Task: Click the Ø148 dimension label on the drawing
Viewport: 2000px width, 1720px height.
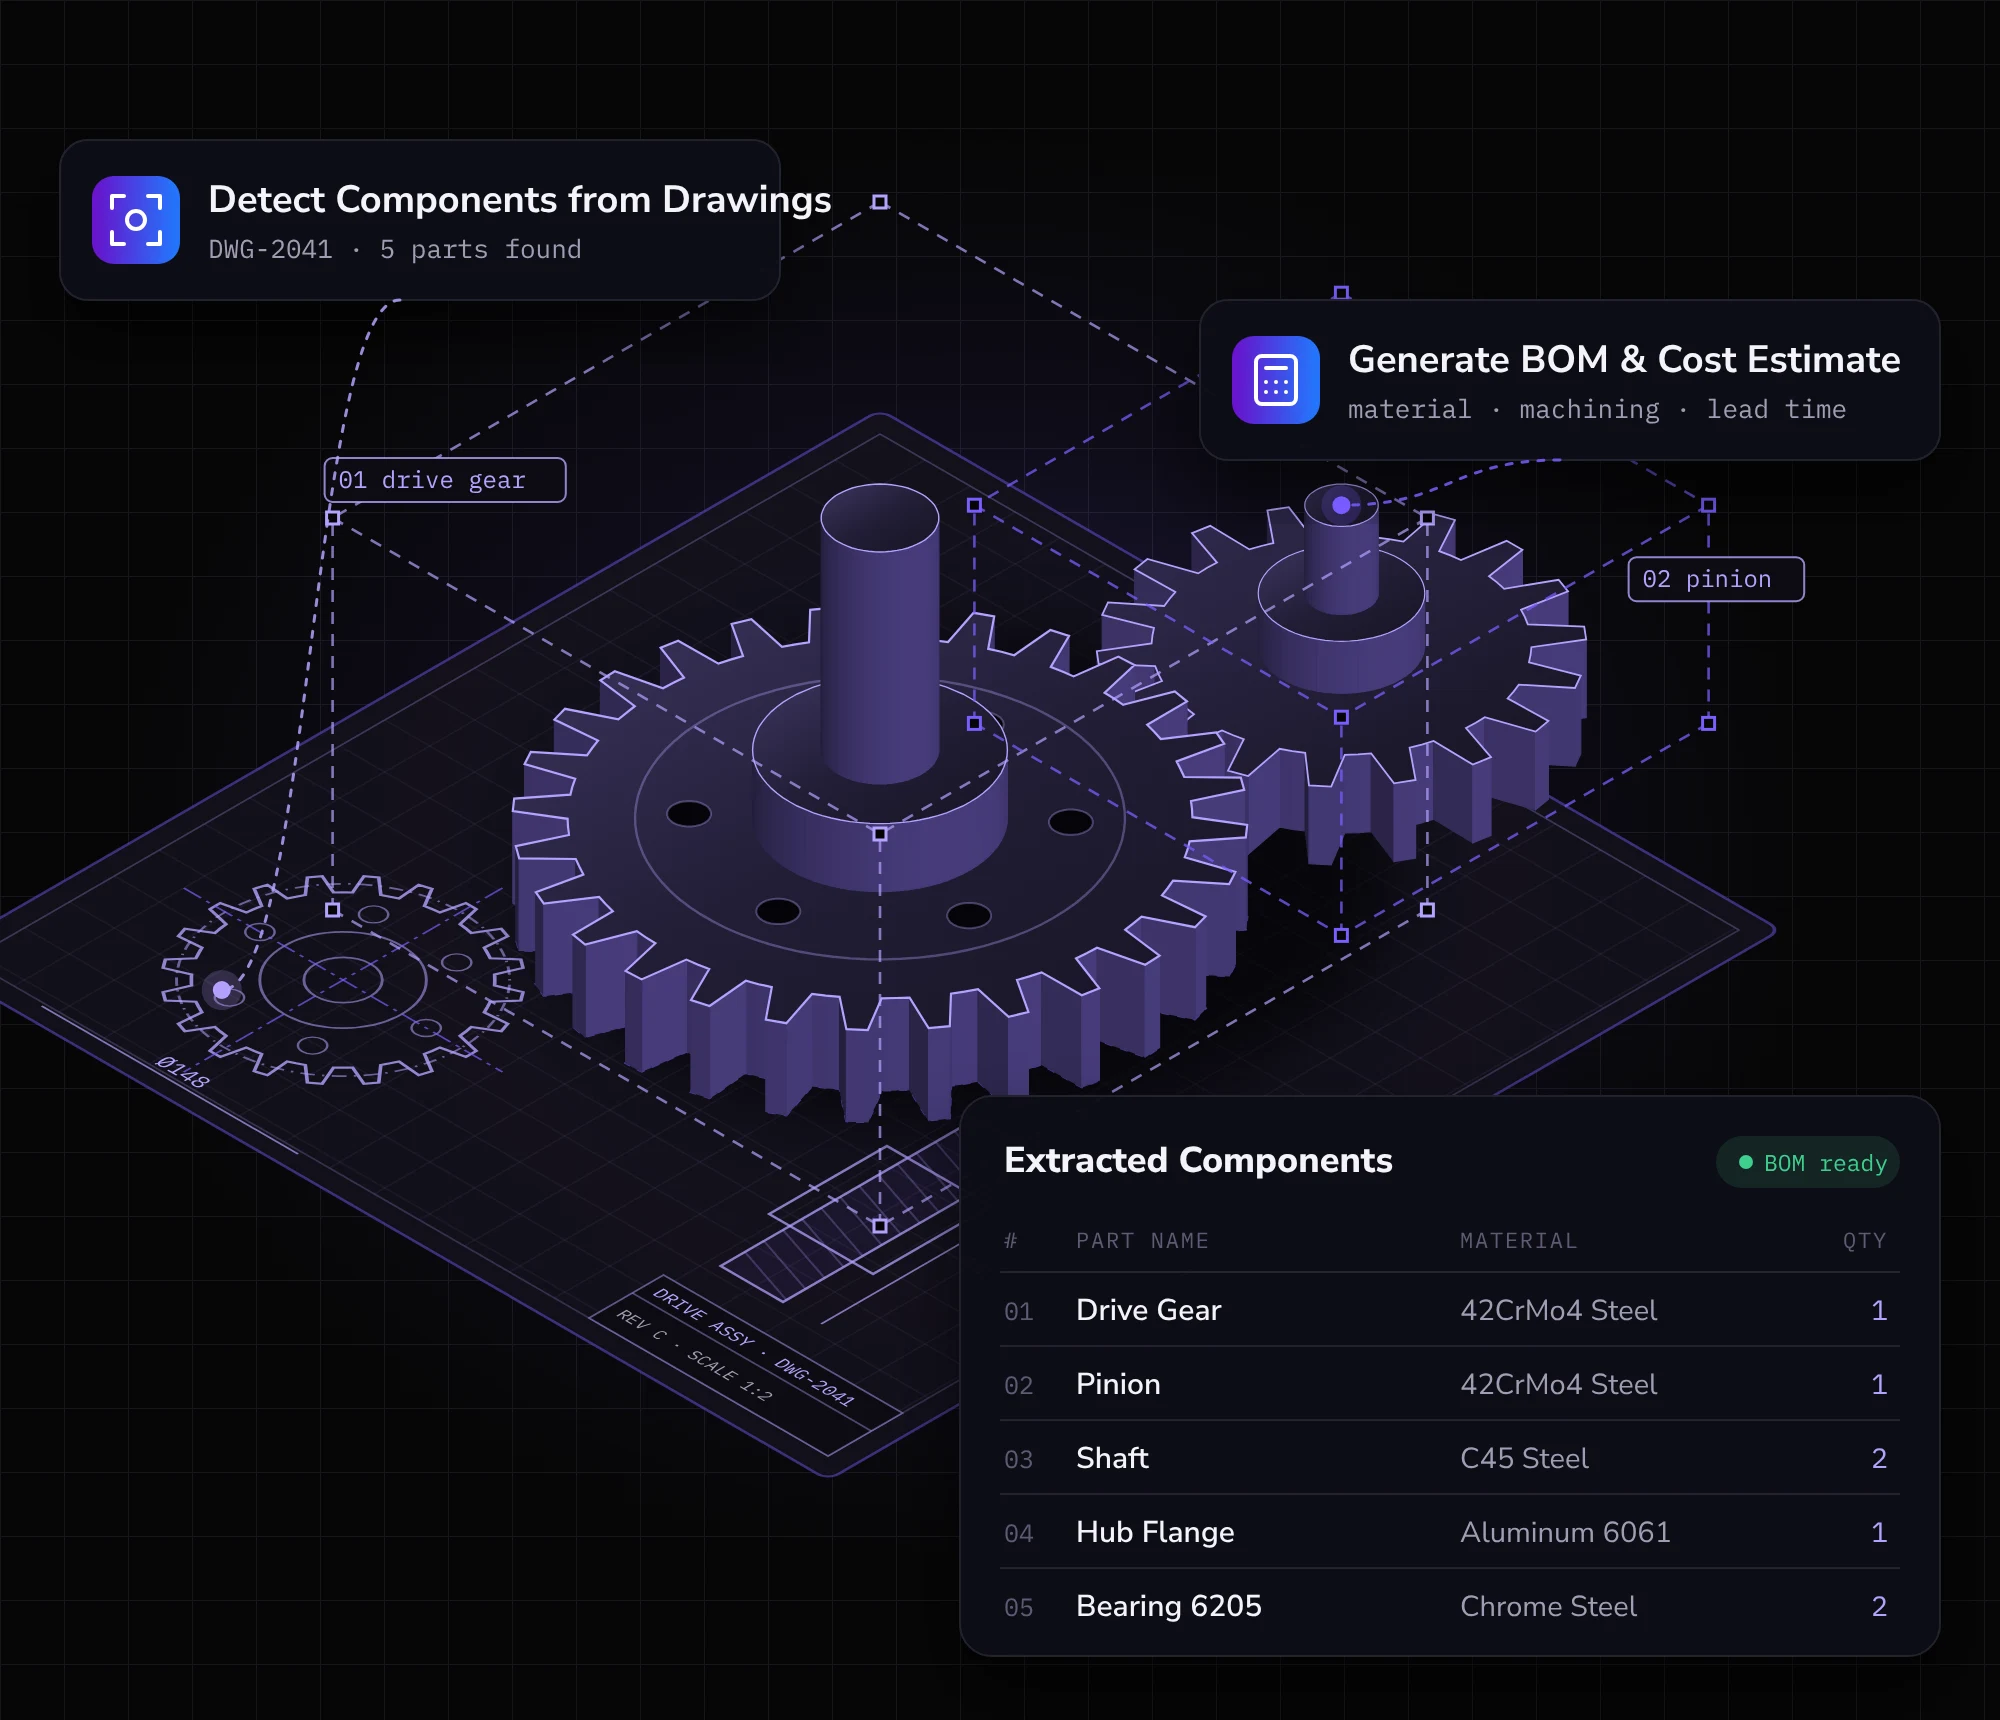Action: coord(183,1072)
